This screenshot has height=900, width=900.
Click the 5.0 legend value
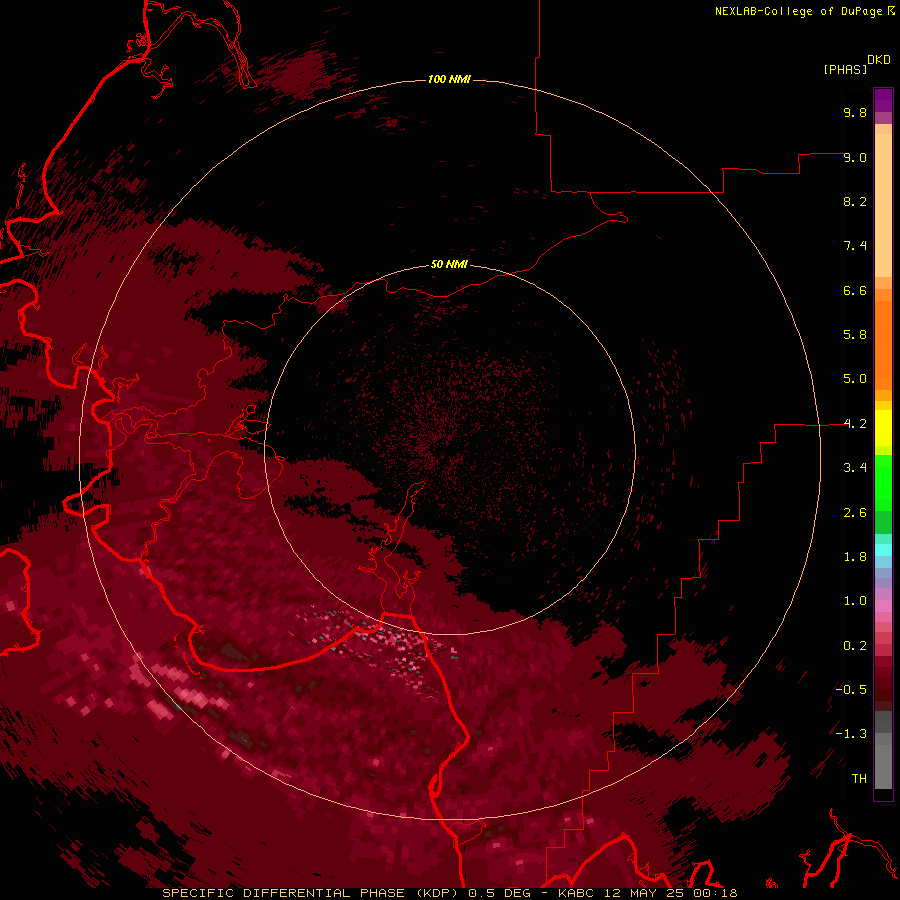pos(855,379)
